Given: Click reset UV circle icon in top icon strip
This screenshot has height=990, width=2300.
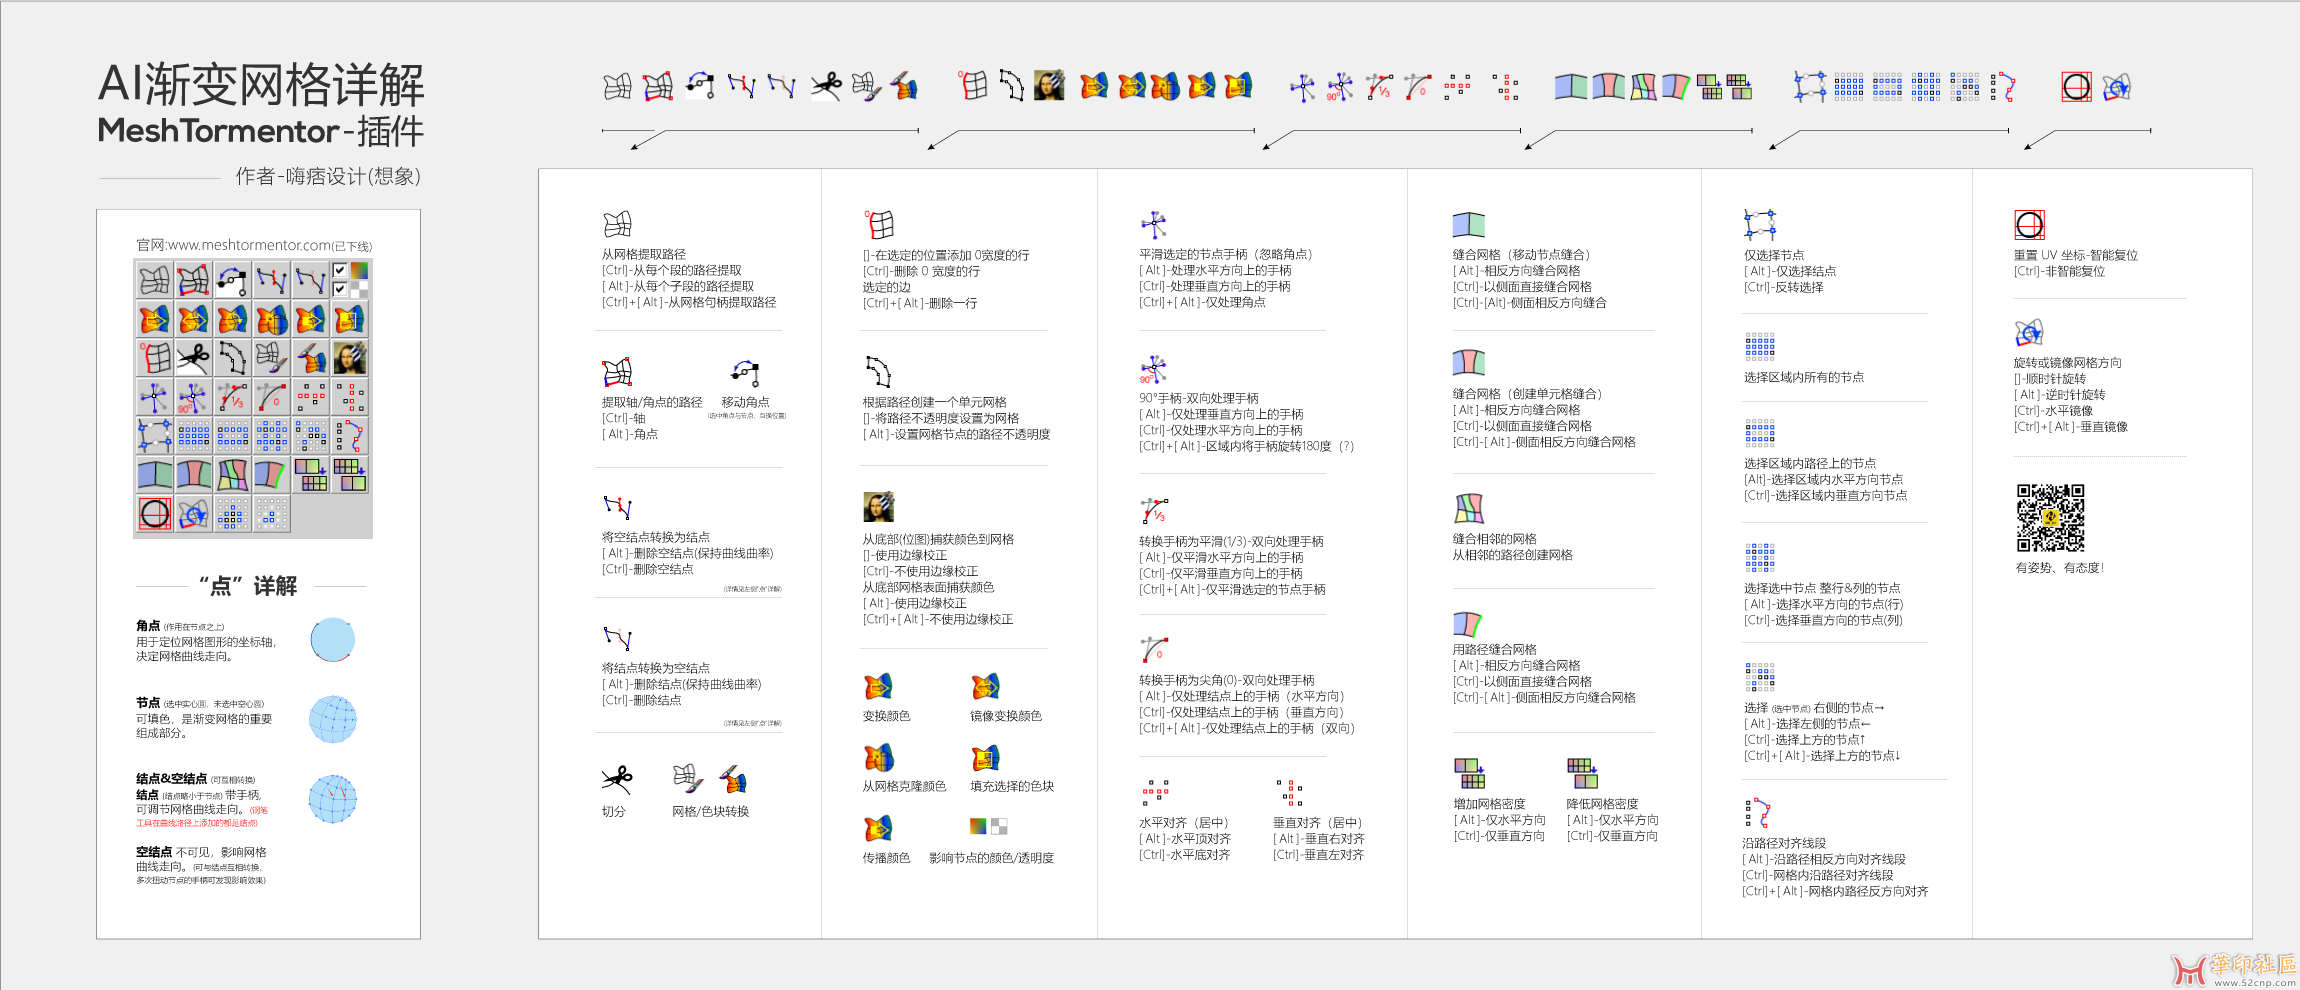Looking at the screenshot, I should tap(2076, 87).
